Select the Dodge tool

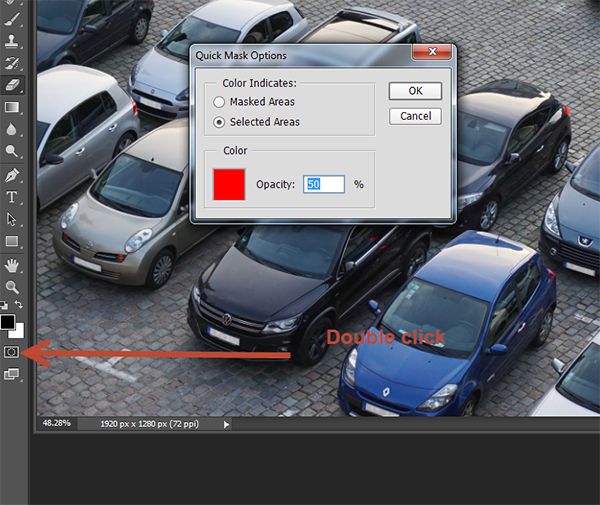point(13,151)
